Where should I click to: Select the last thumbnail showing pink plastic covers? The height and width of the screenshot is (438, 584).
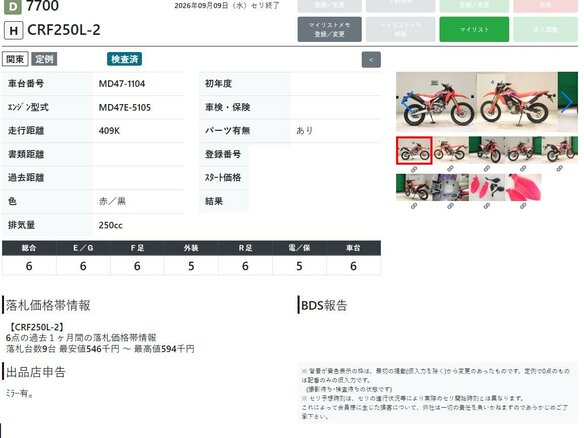pyautogui.click(x=523, y=187)
